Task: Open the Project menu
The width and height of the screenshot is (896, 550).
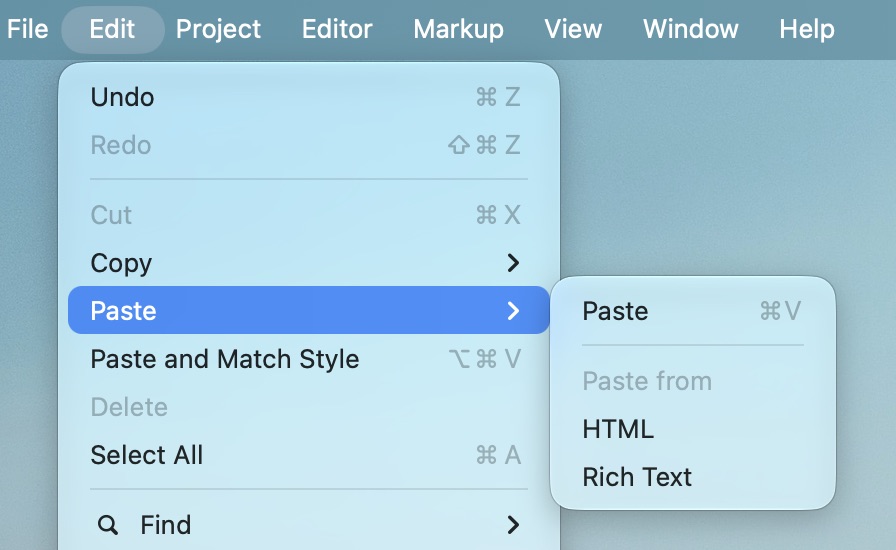Action: (218, 29)
